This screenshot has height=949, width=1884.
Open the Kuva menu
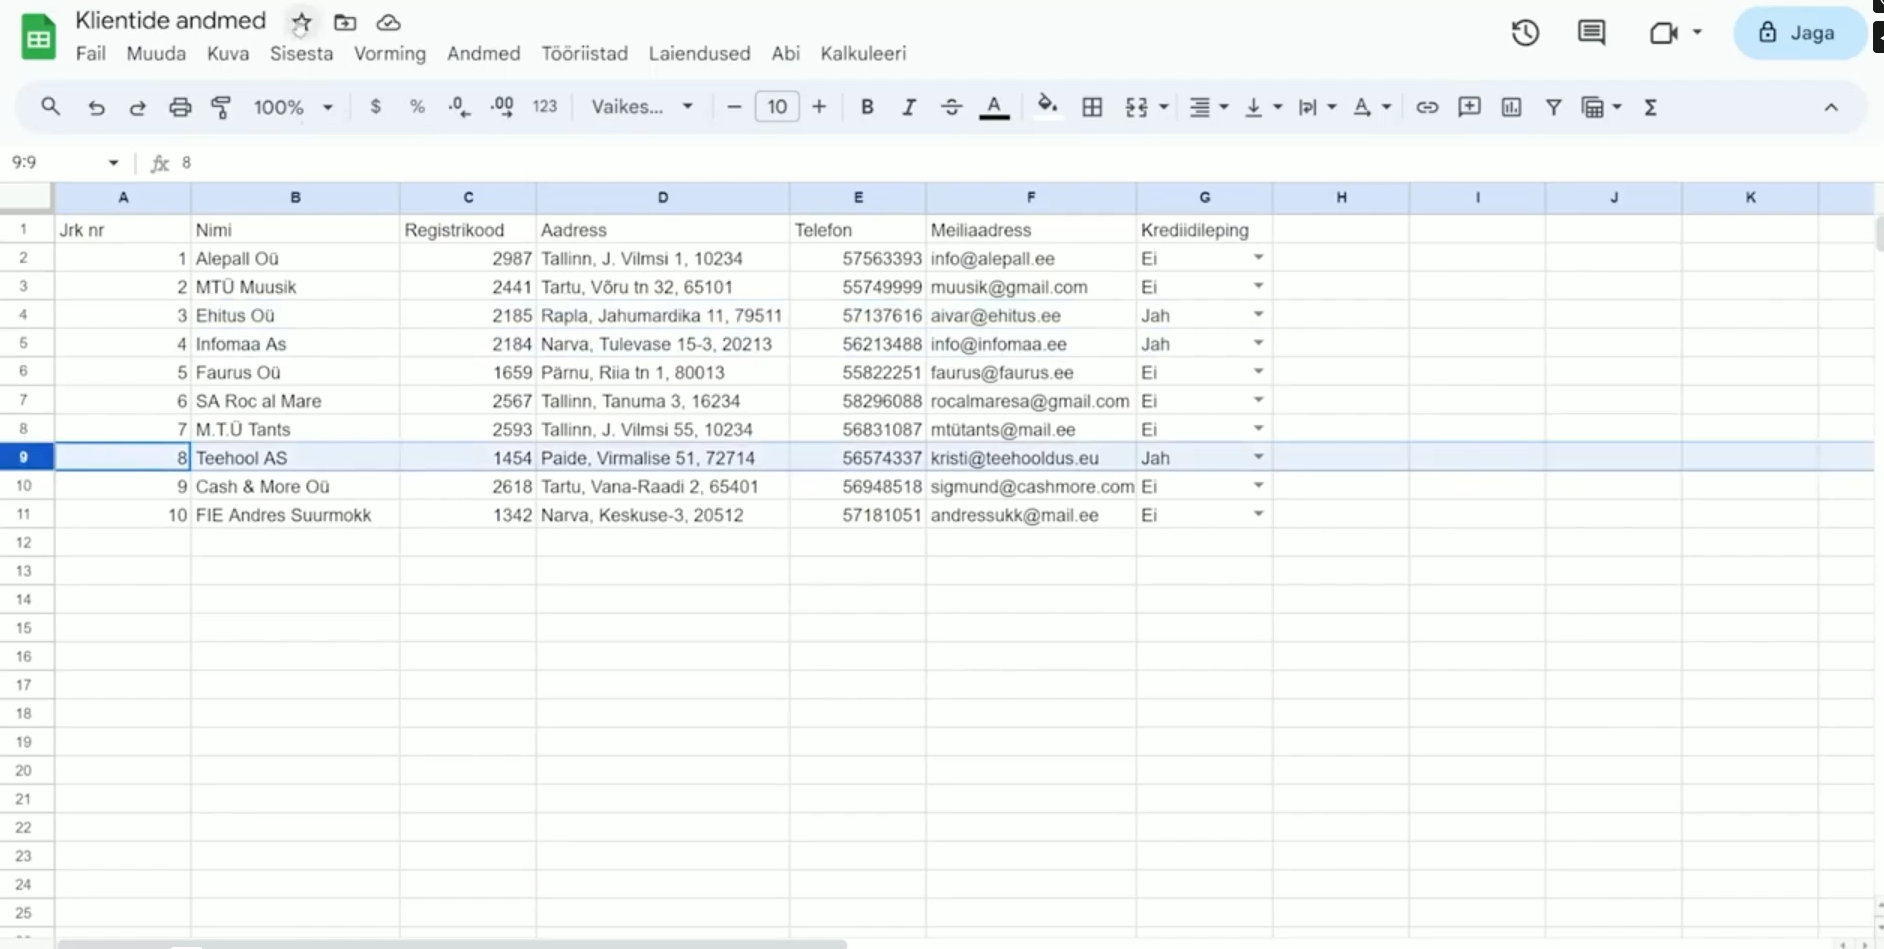[228, 54]
